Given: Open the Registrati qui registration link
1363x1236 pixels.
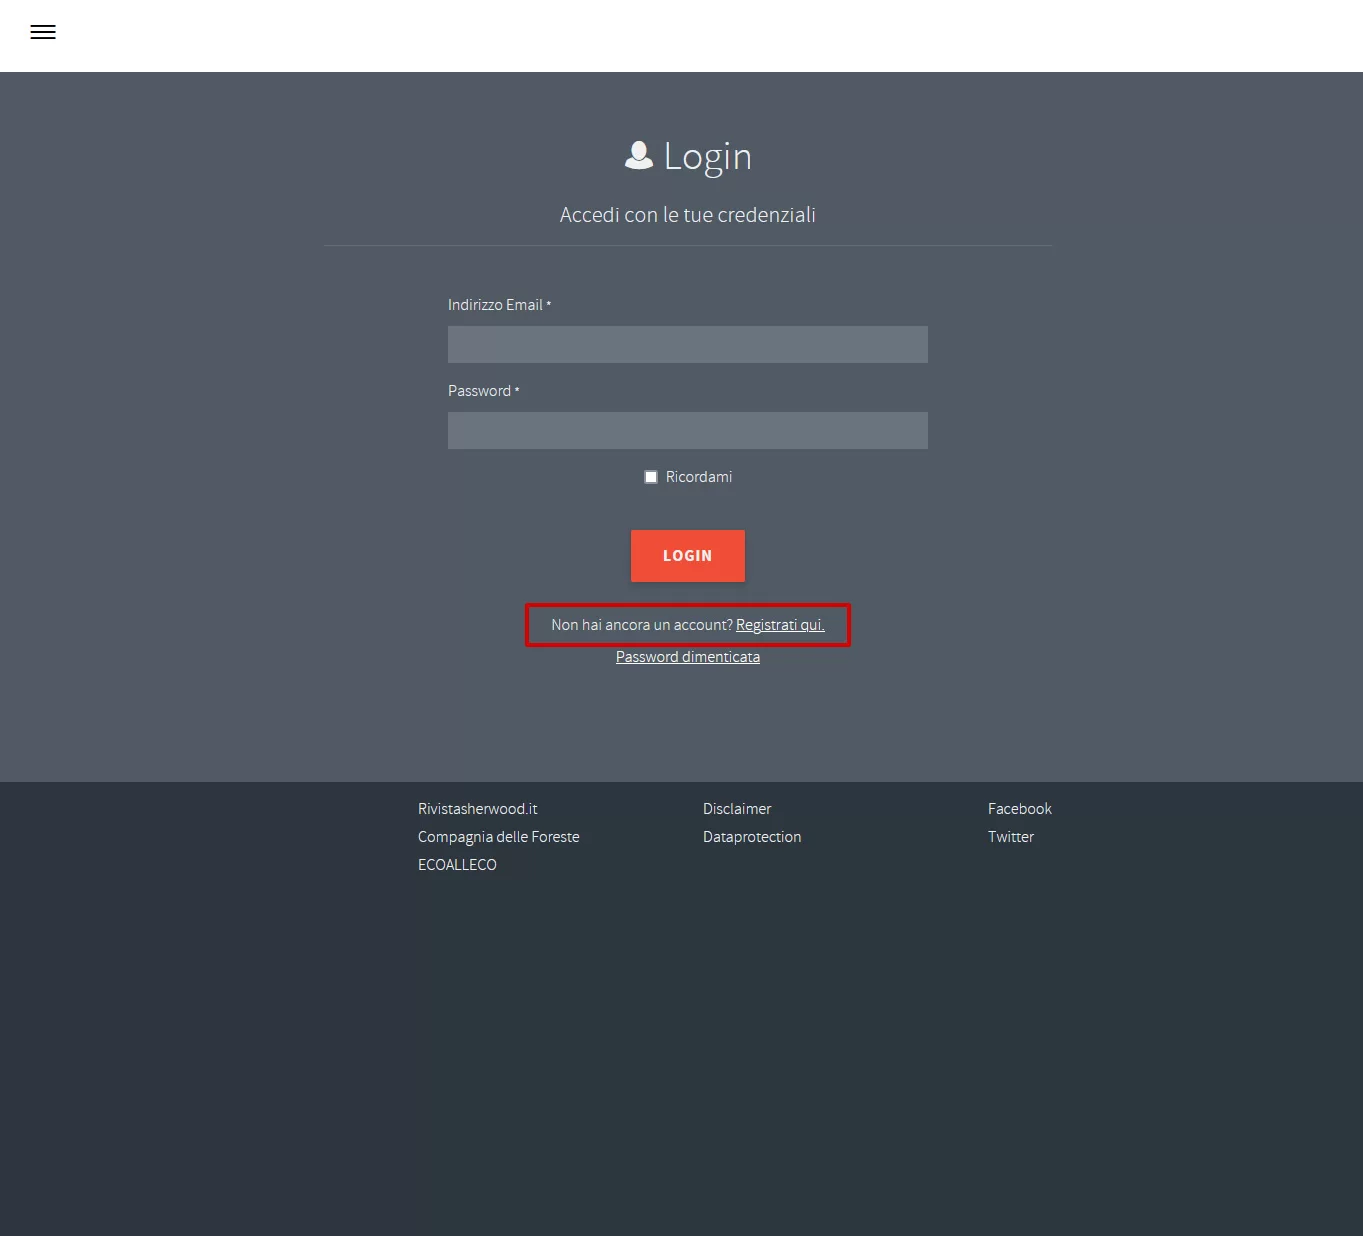Looking at the screenshot, I should (780, 624).
